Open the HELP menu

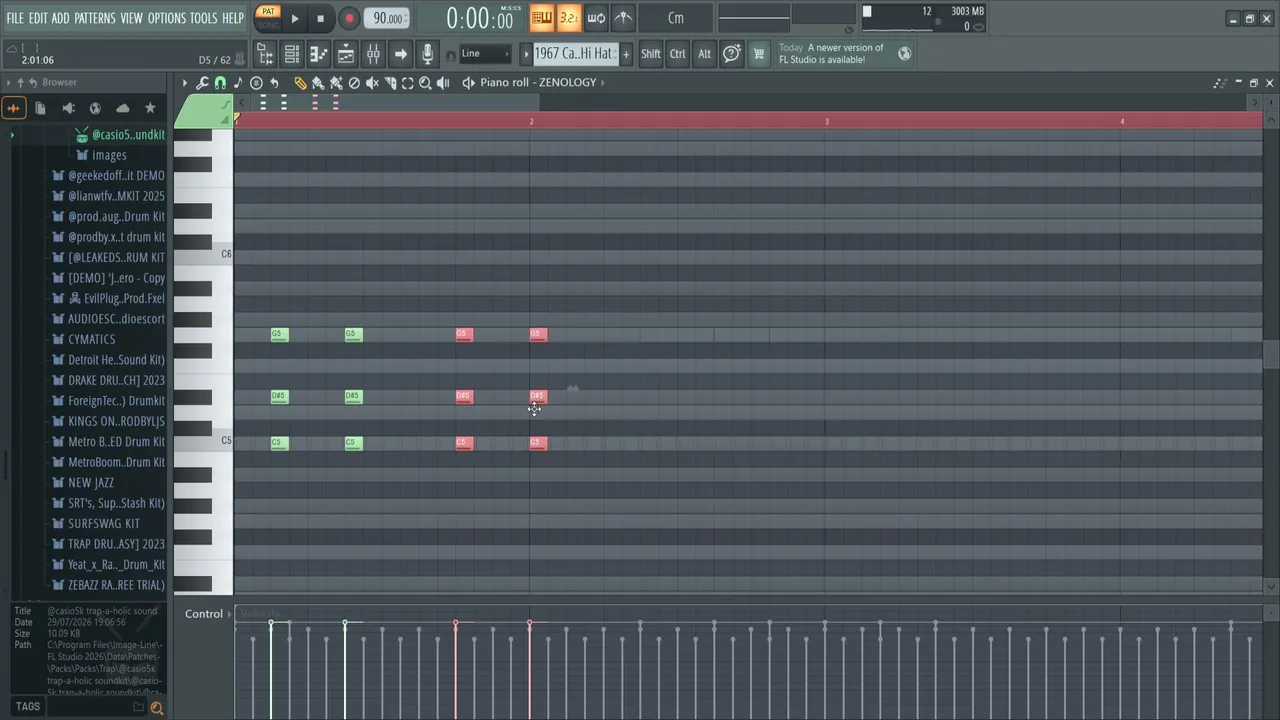pos(233,18)
